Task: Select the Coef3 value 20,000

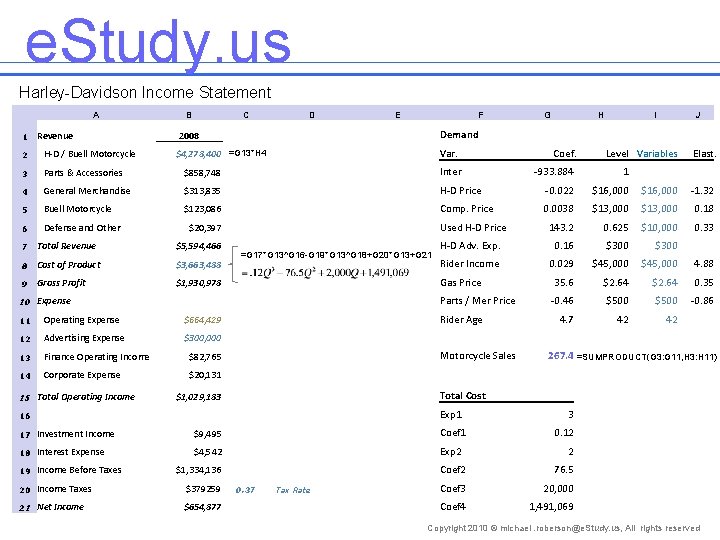Action: point(558,489)
